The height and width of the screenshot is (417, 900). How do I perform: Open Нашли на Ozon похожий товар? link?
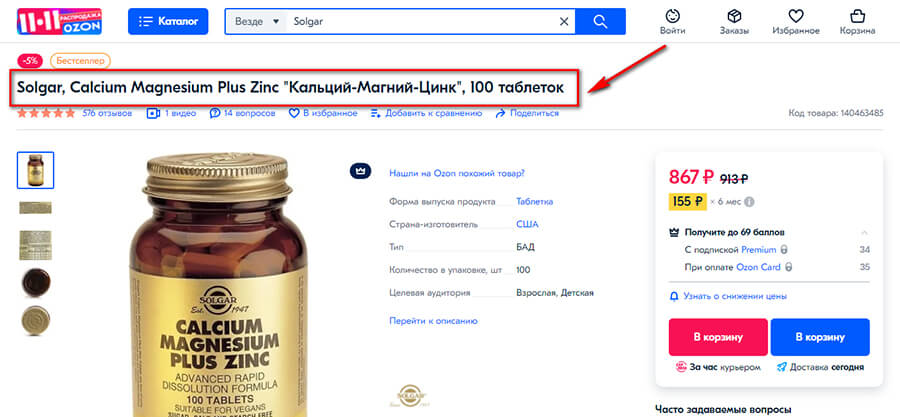tap(456, 173)
